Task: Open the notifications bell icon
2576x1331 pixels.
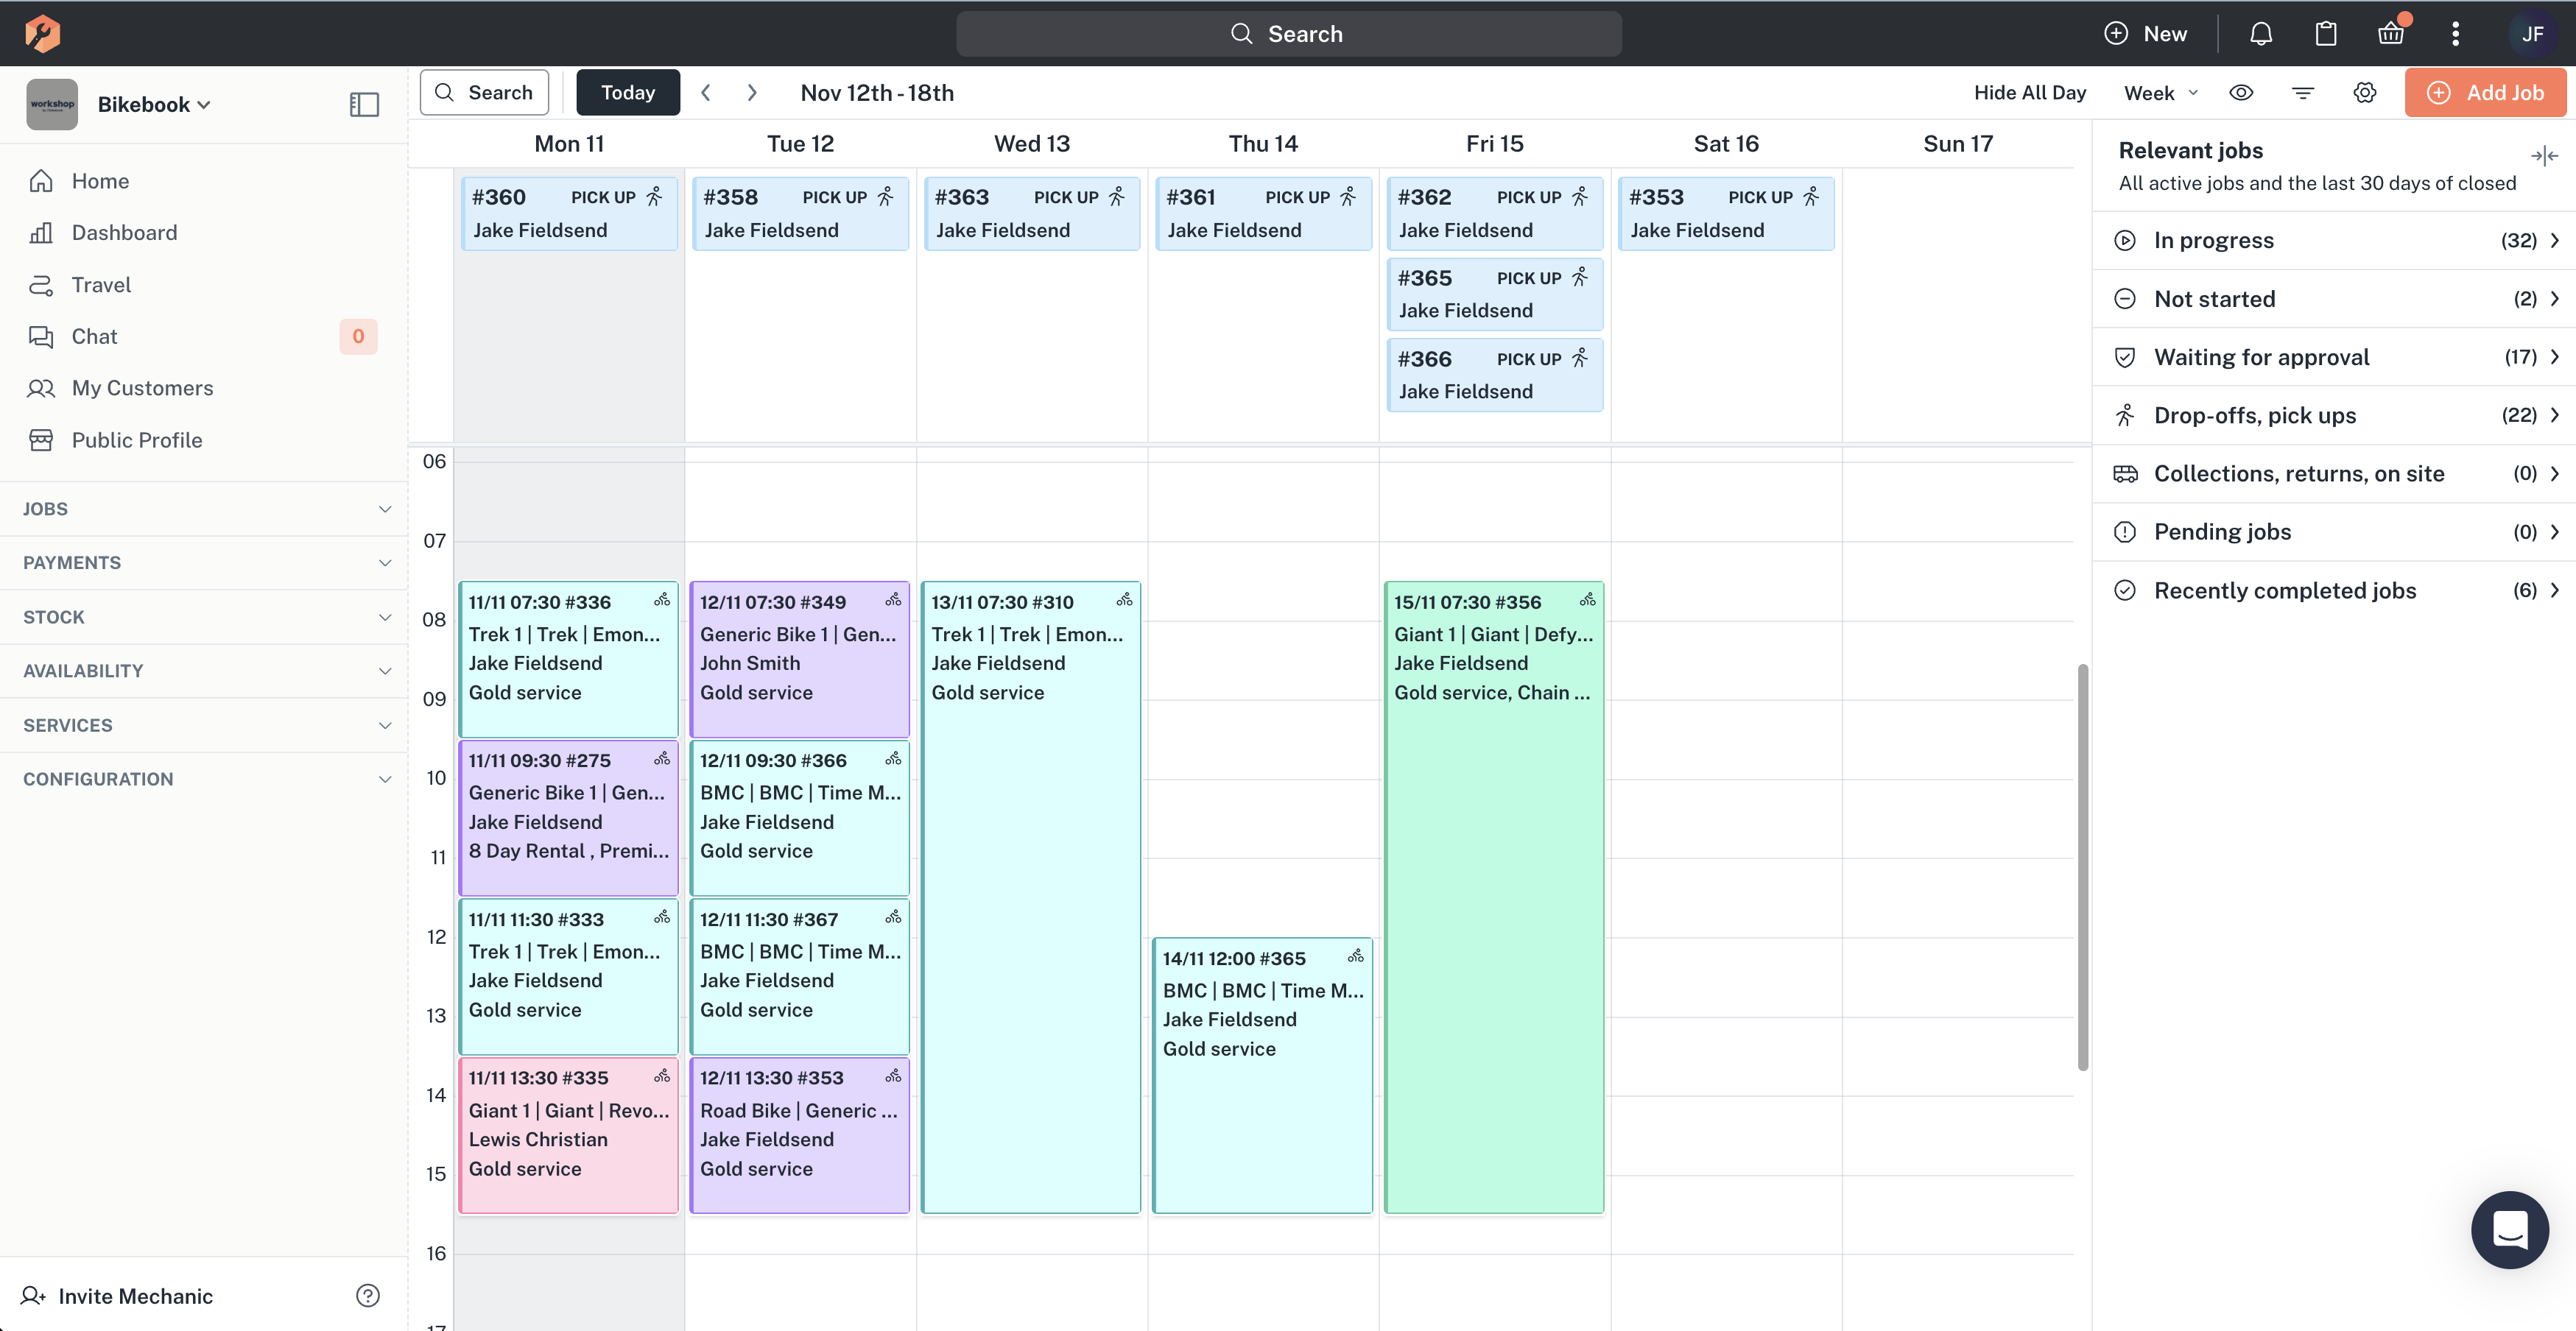Action: point(2261,33)
